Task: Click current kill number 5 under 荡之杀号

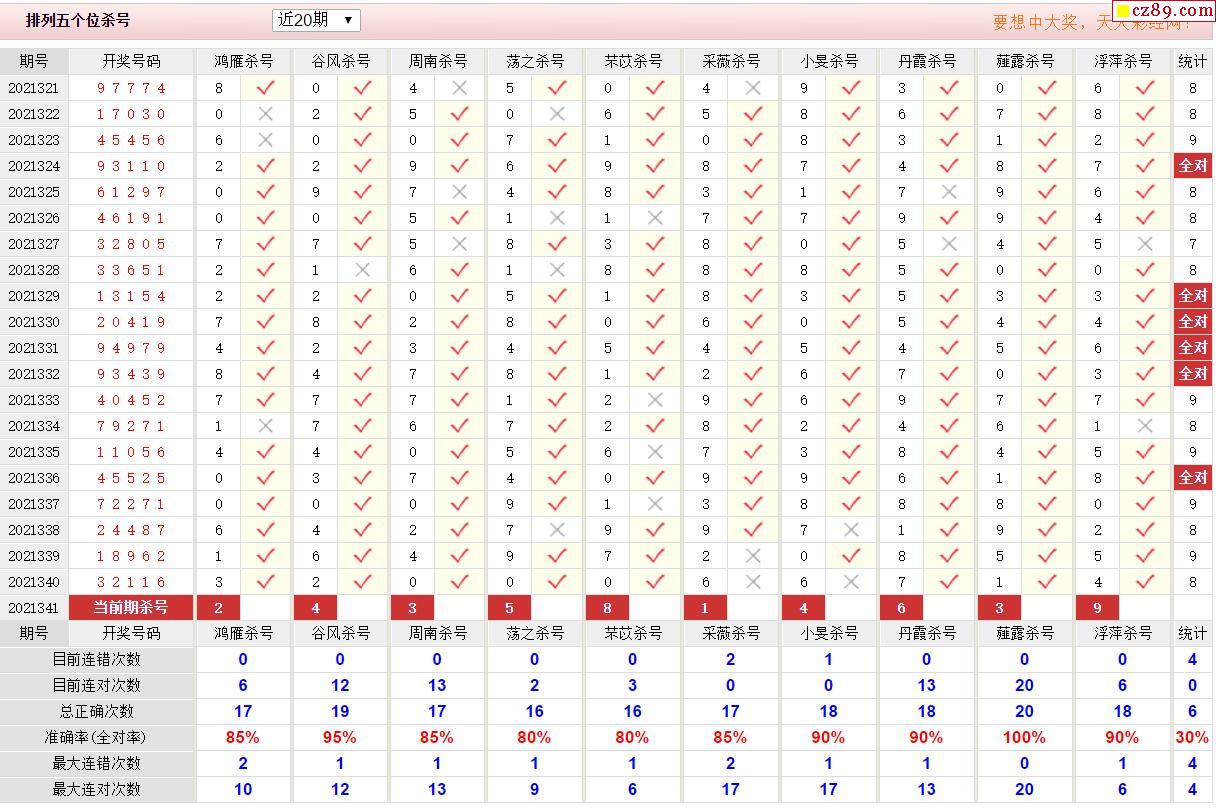Action: [510, 608]
